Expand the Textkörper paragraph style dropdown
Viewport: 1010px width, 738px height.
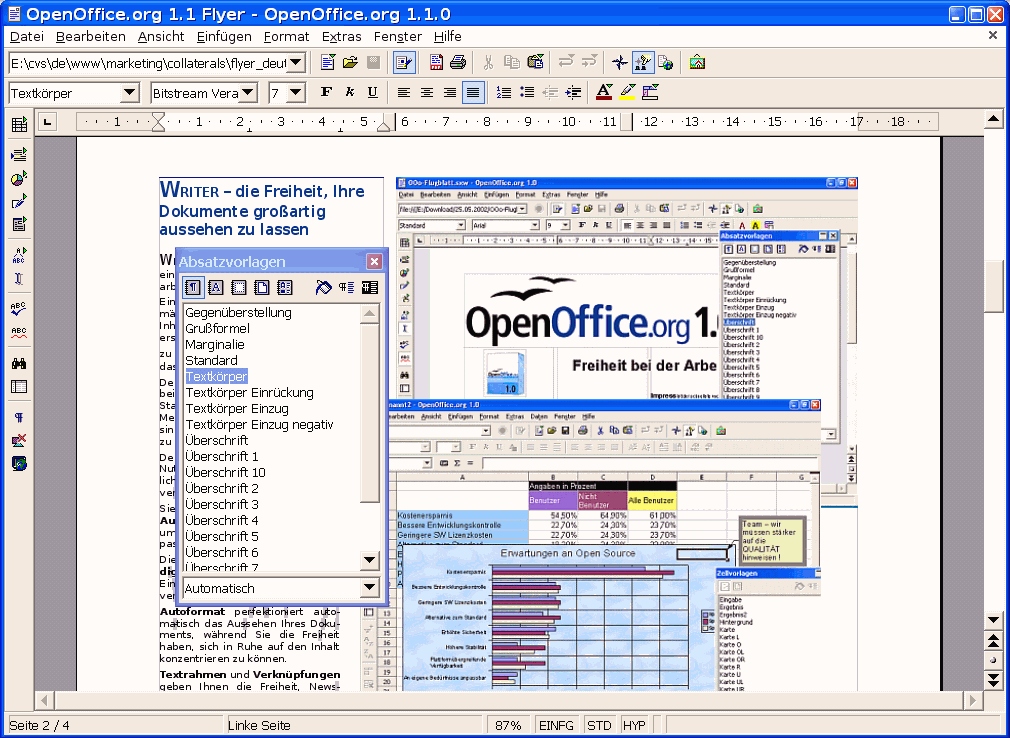pos(130,93)
